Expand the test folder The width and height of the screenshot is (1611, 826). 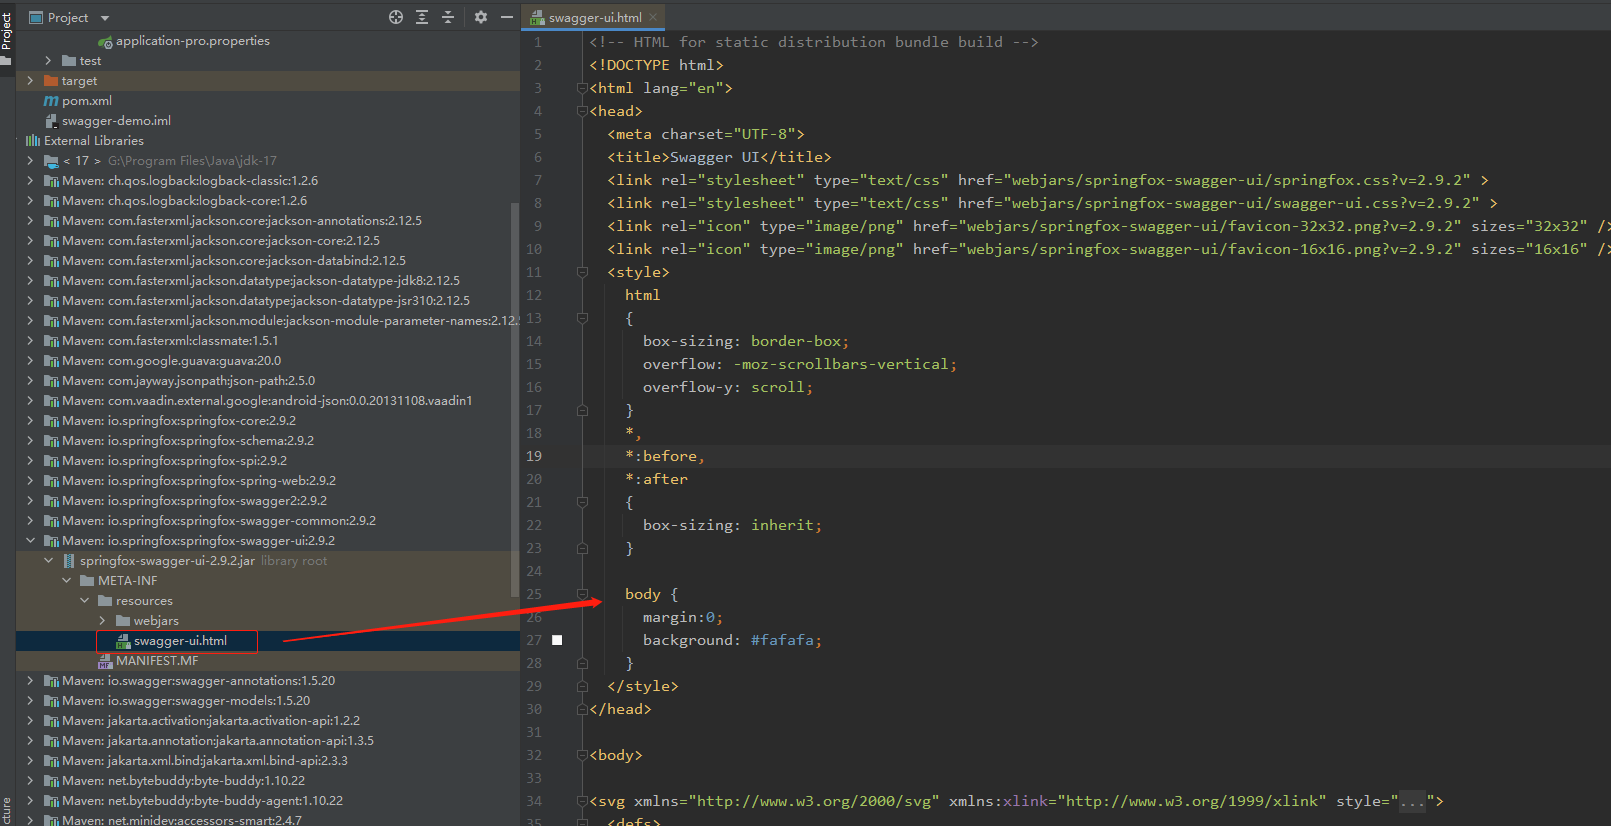point(48,61)
